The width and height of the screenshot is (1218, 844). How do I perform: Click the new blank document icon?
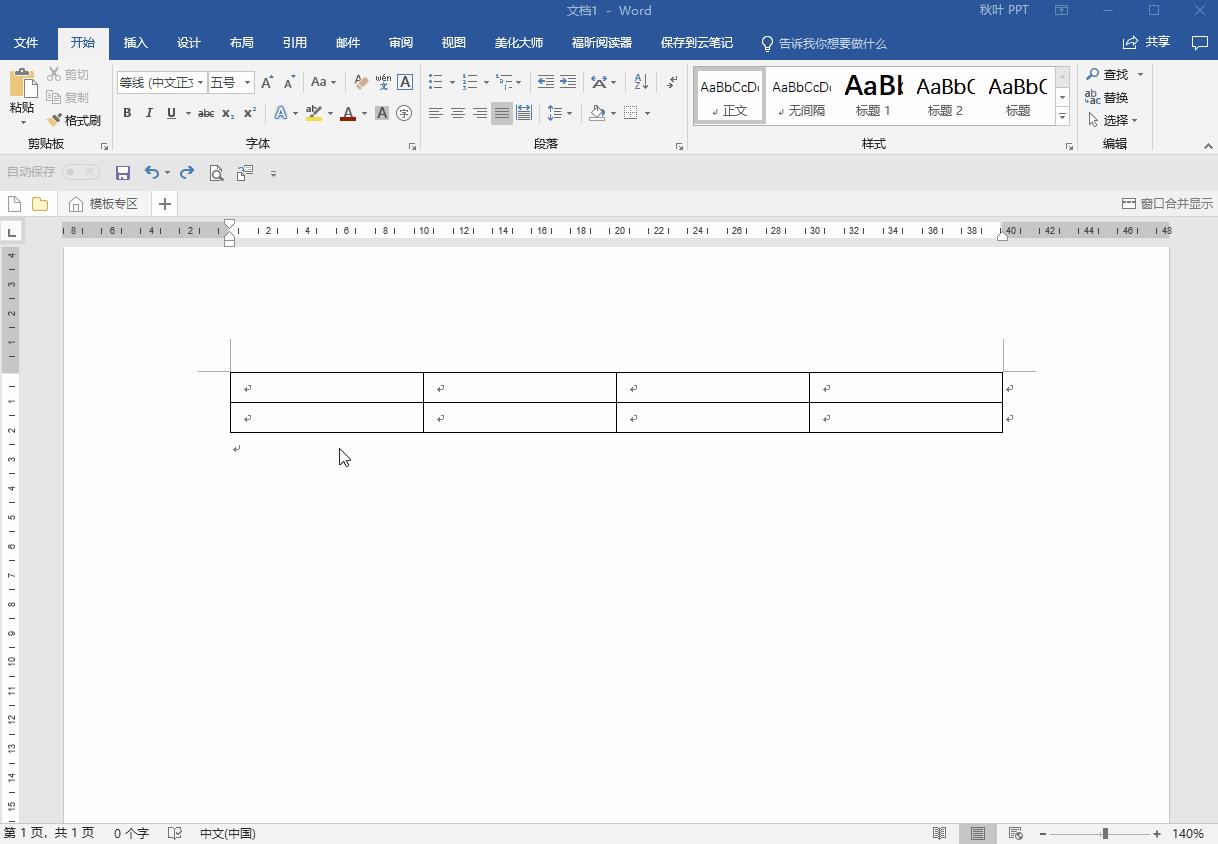click(14, 204)
